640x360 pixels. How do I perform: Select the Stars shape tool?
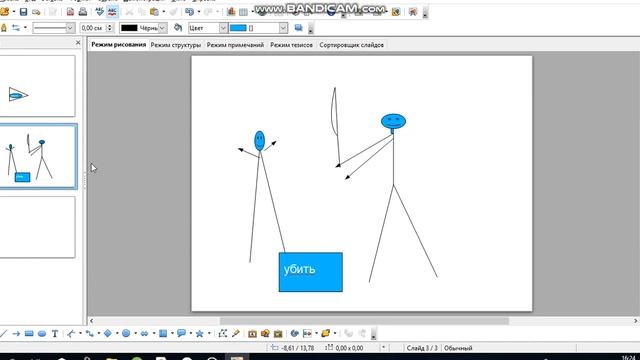pos(200,334)
